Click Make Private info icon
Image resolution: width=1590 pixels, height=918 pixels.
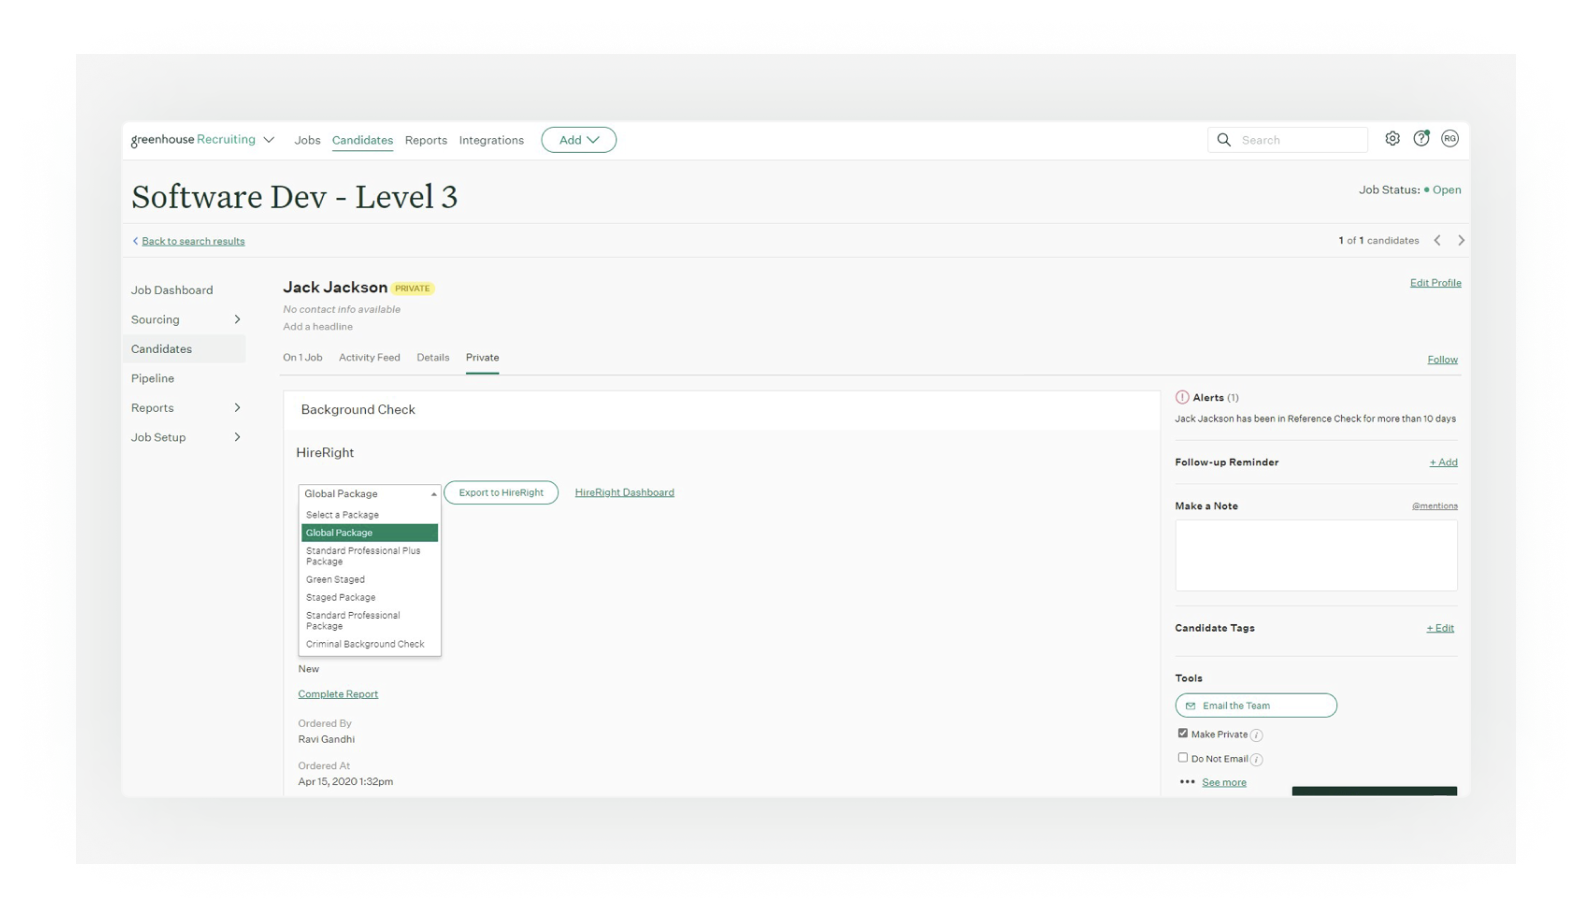point(1257,735)
